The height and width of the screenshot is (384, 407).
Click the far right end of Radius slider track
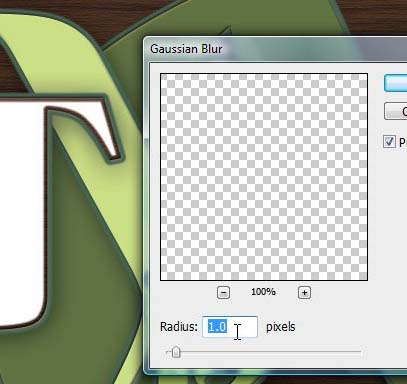click(361, 352)
